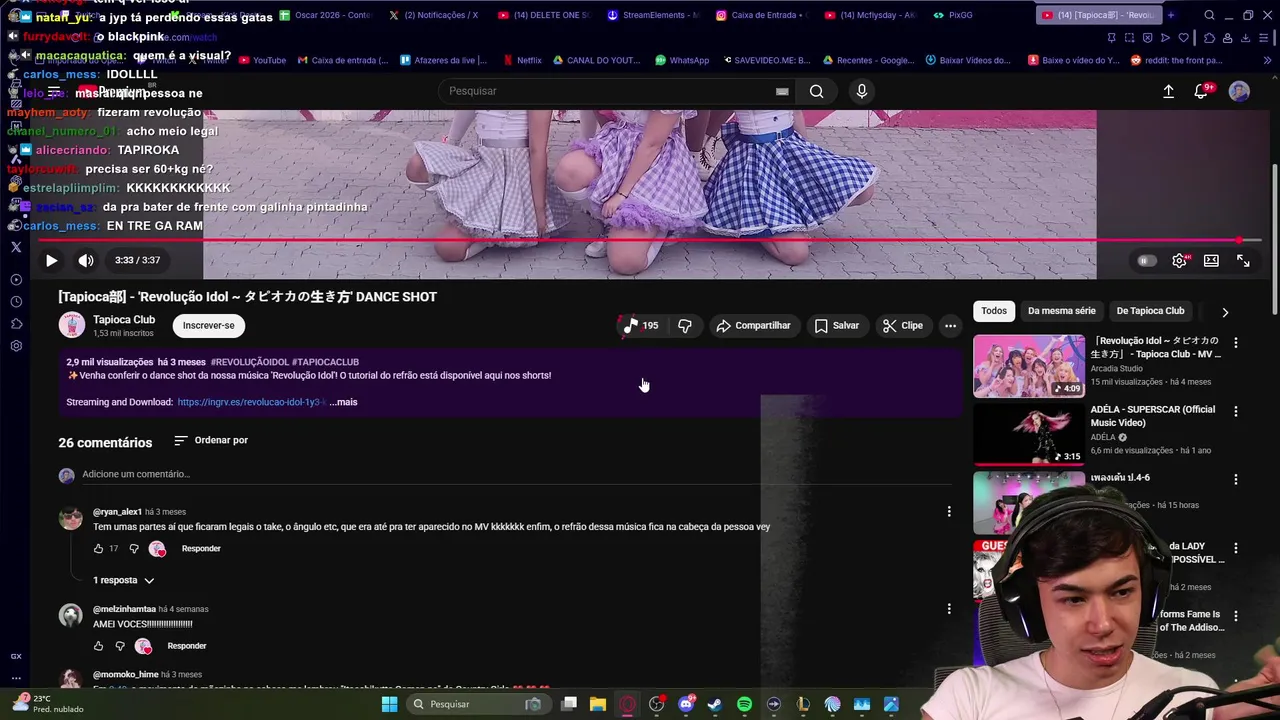This screenshot has width=1280, height=720.
Task: Open YouTube notifications bell
Action: [1201, 91]
